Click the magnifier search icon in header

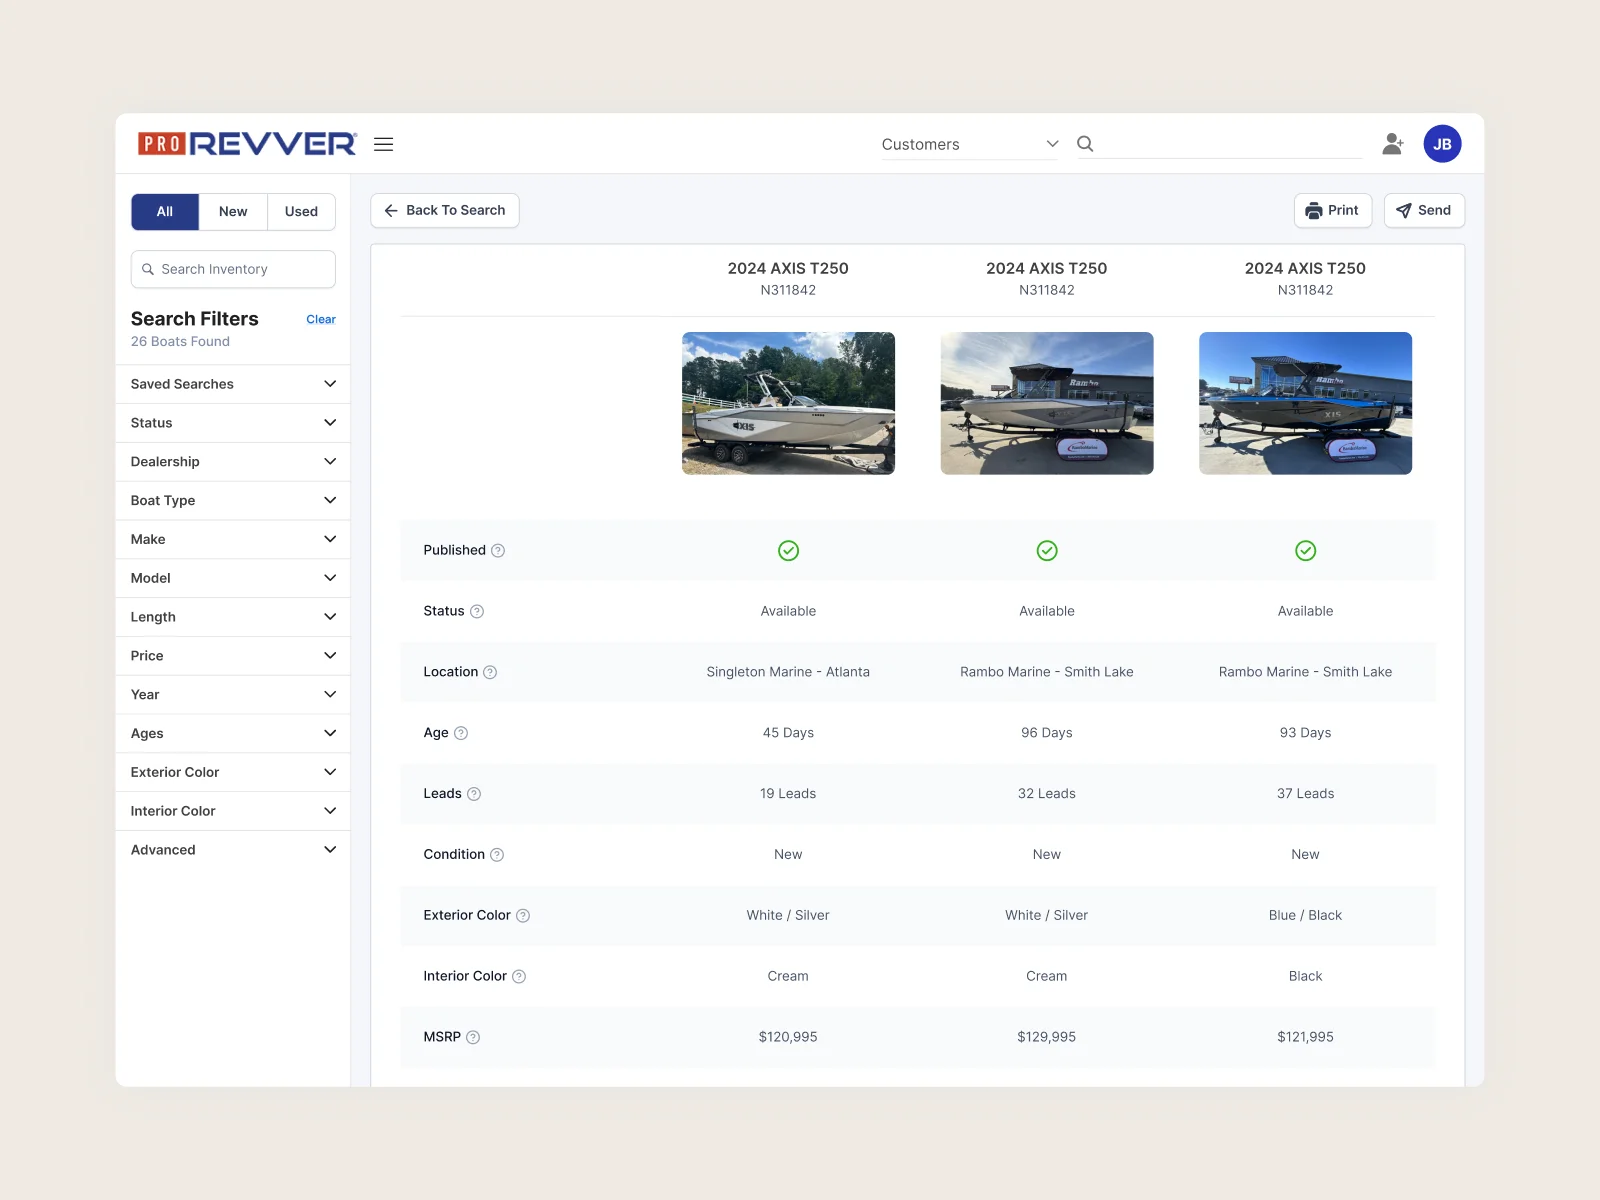click(x=1085, y=144)
